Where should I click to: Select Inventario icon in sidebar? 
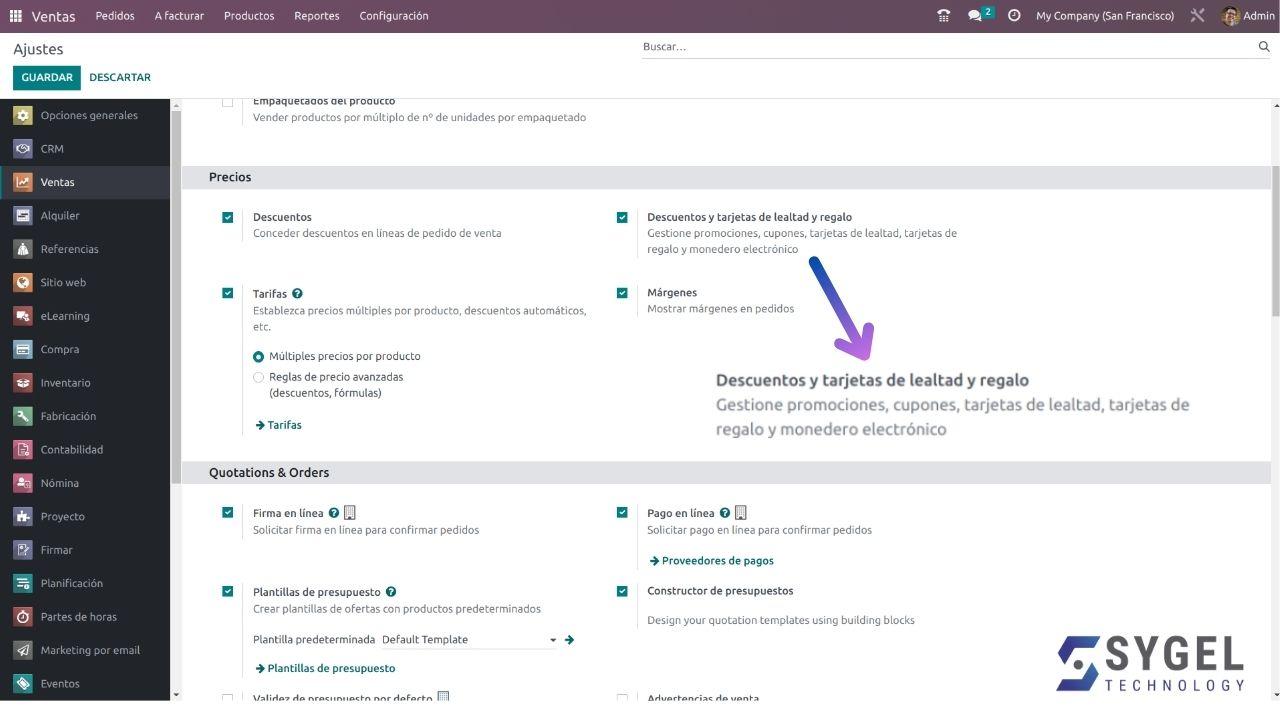click(x=23, y=383)
